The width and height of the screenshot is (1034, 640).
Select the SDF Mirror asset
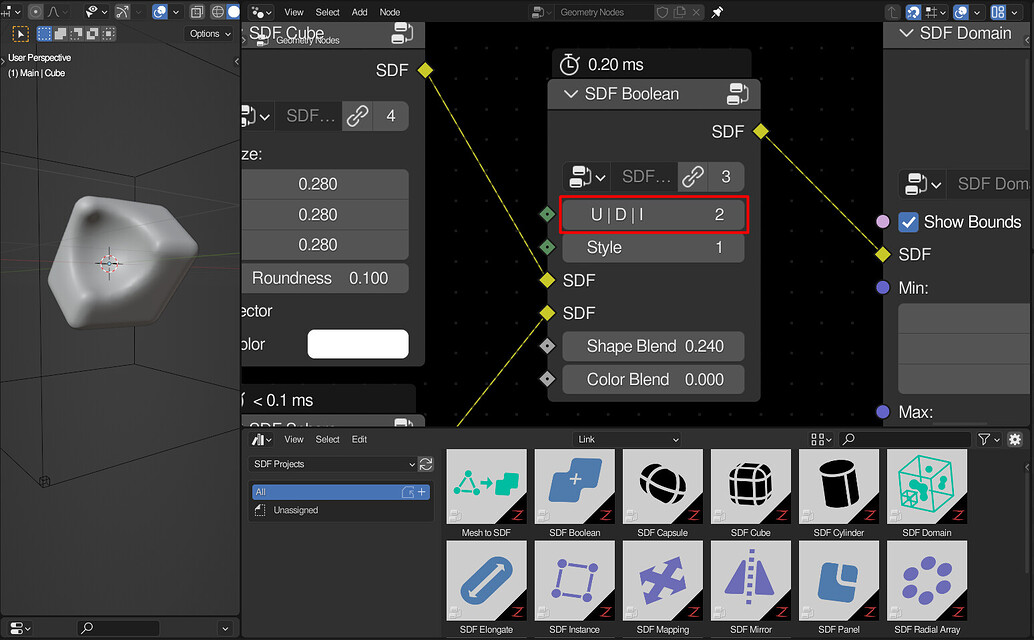(x=750, y=588)
